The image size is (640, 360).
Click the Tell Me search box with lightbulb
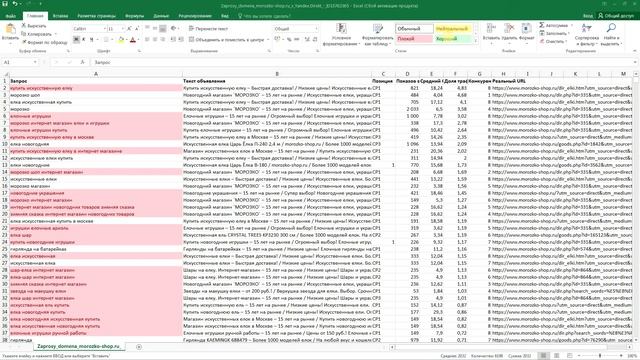264,16
